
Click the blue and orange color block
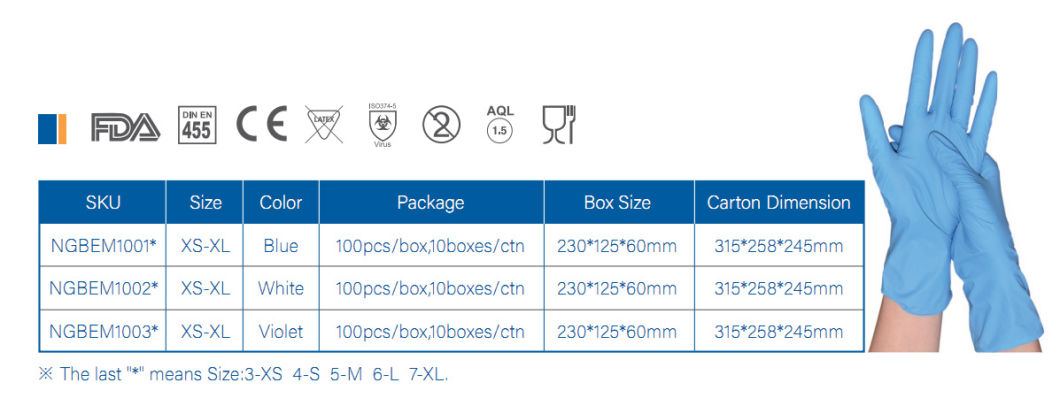pos(52,128)
